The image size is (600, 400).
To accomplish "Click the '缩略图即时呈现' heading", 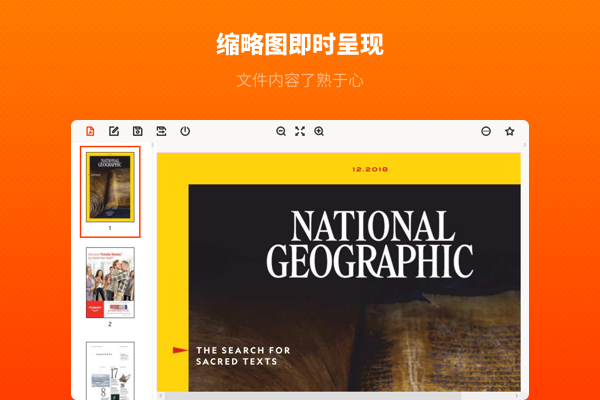I will tap(300, 44).
